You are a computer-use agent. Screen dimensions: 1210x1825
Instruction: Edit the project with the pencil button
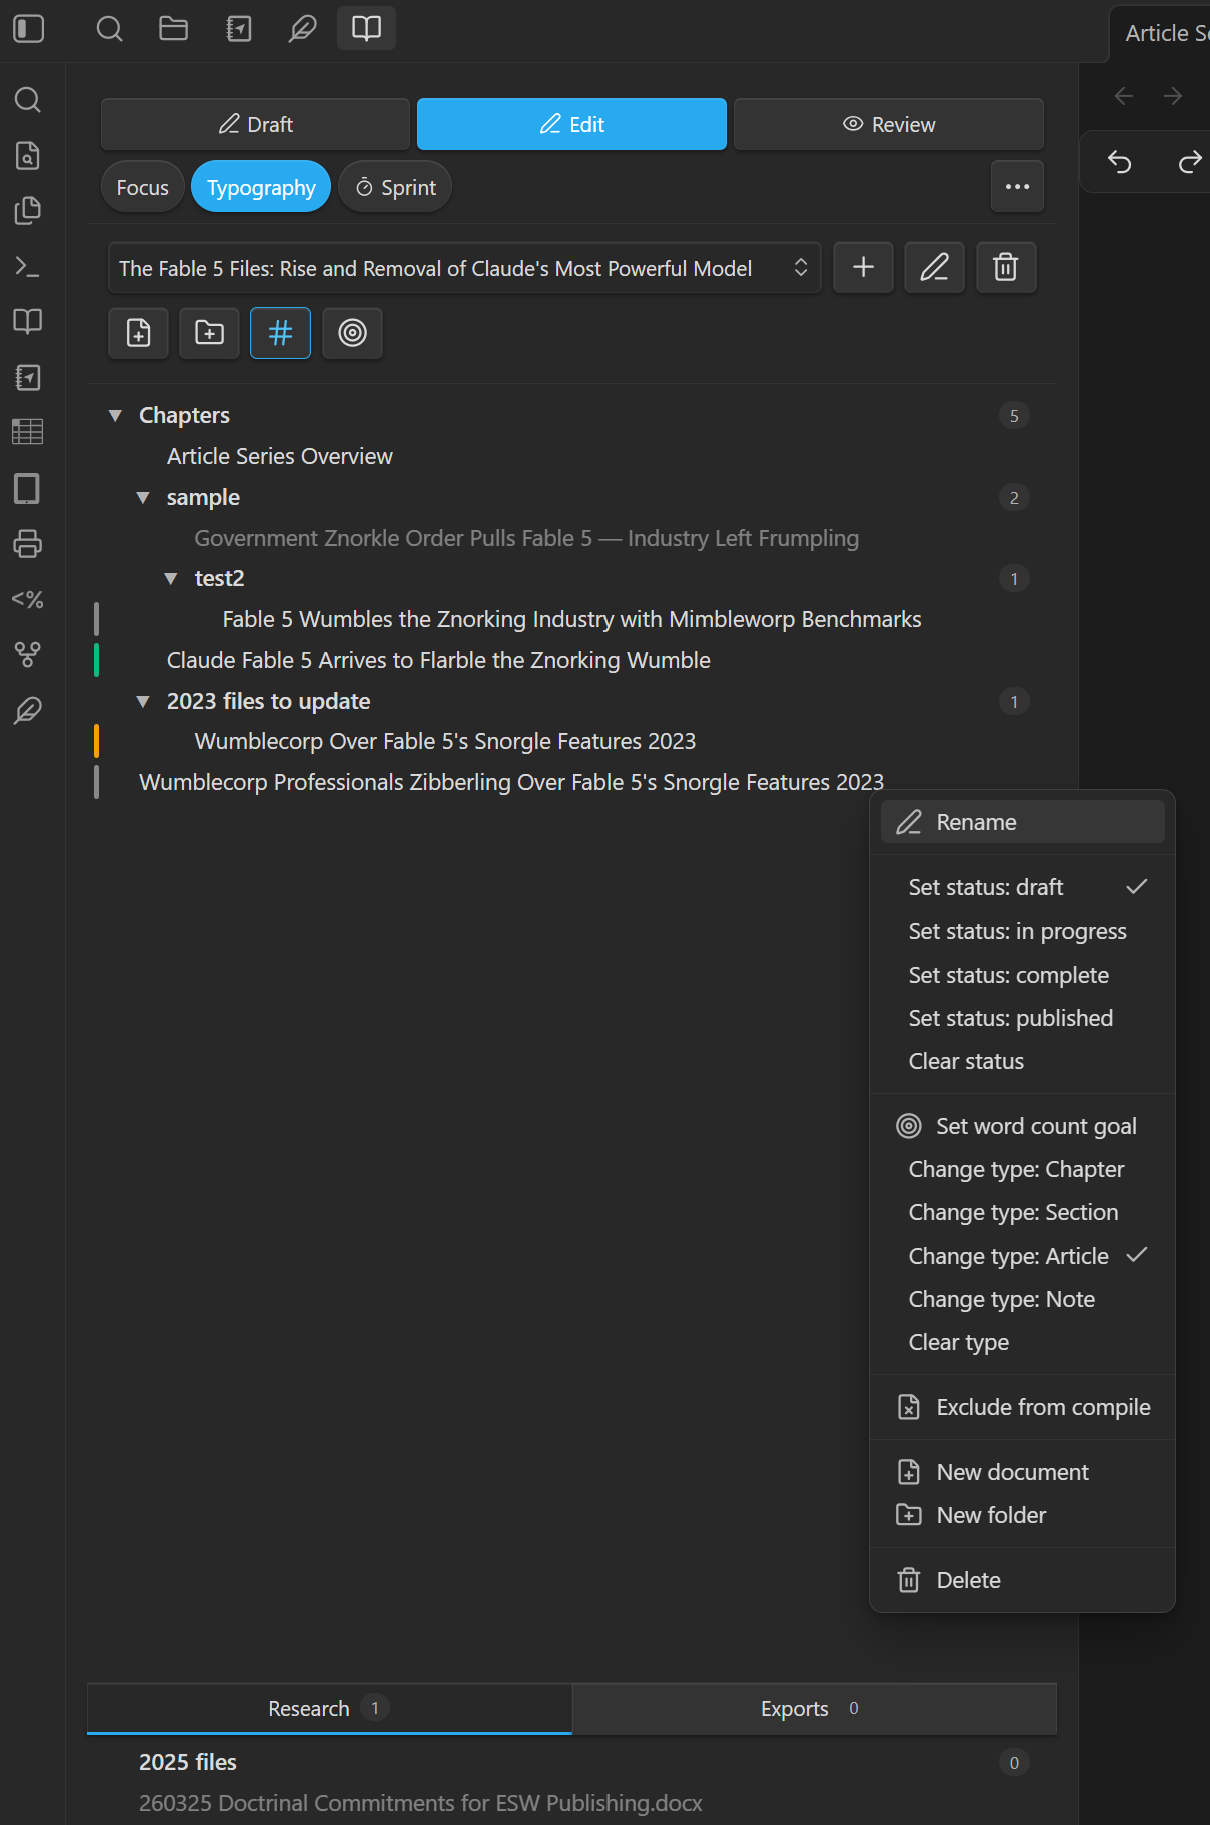(x=934, y=267)
